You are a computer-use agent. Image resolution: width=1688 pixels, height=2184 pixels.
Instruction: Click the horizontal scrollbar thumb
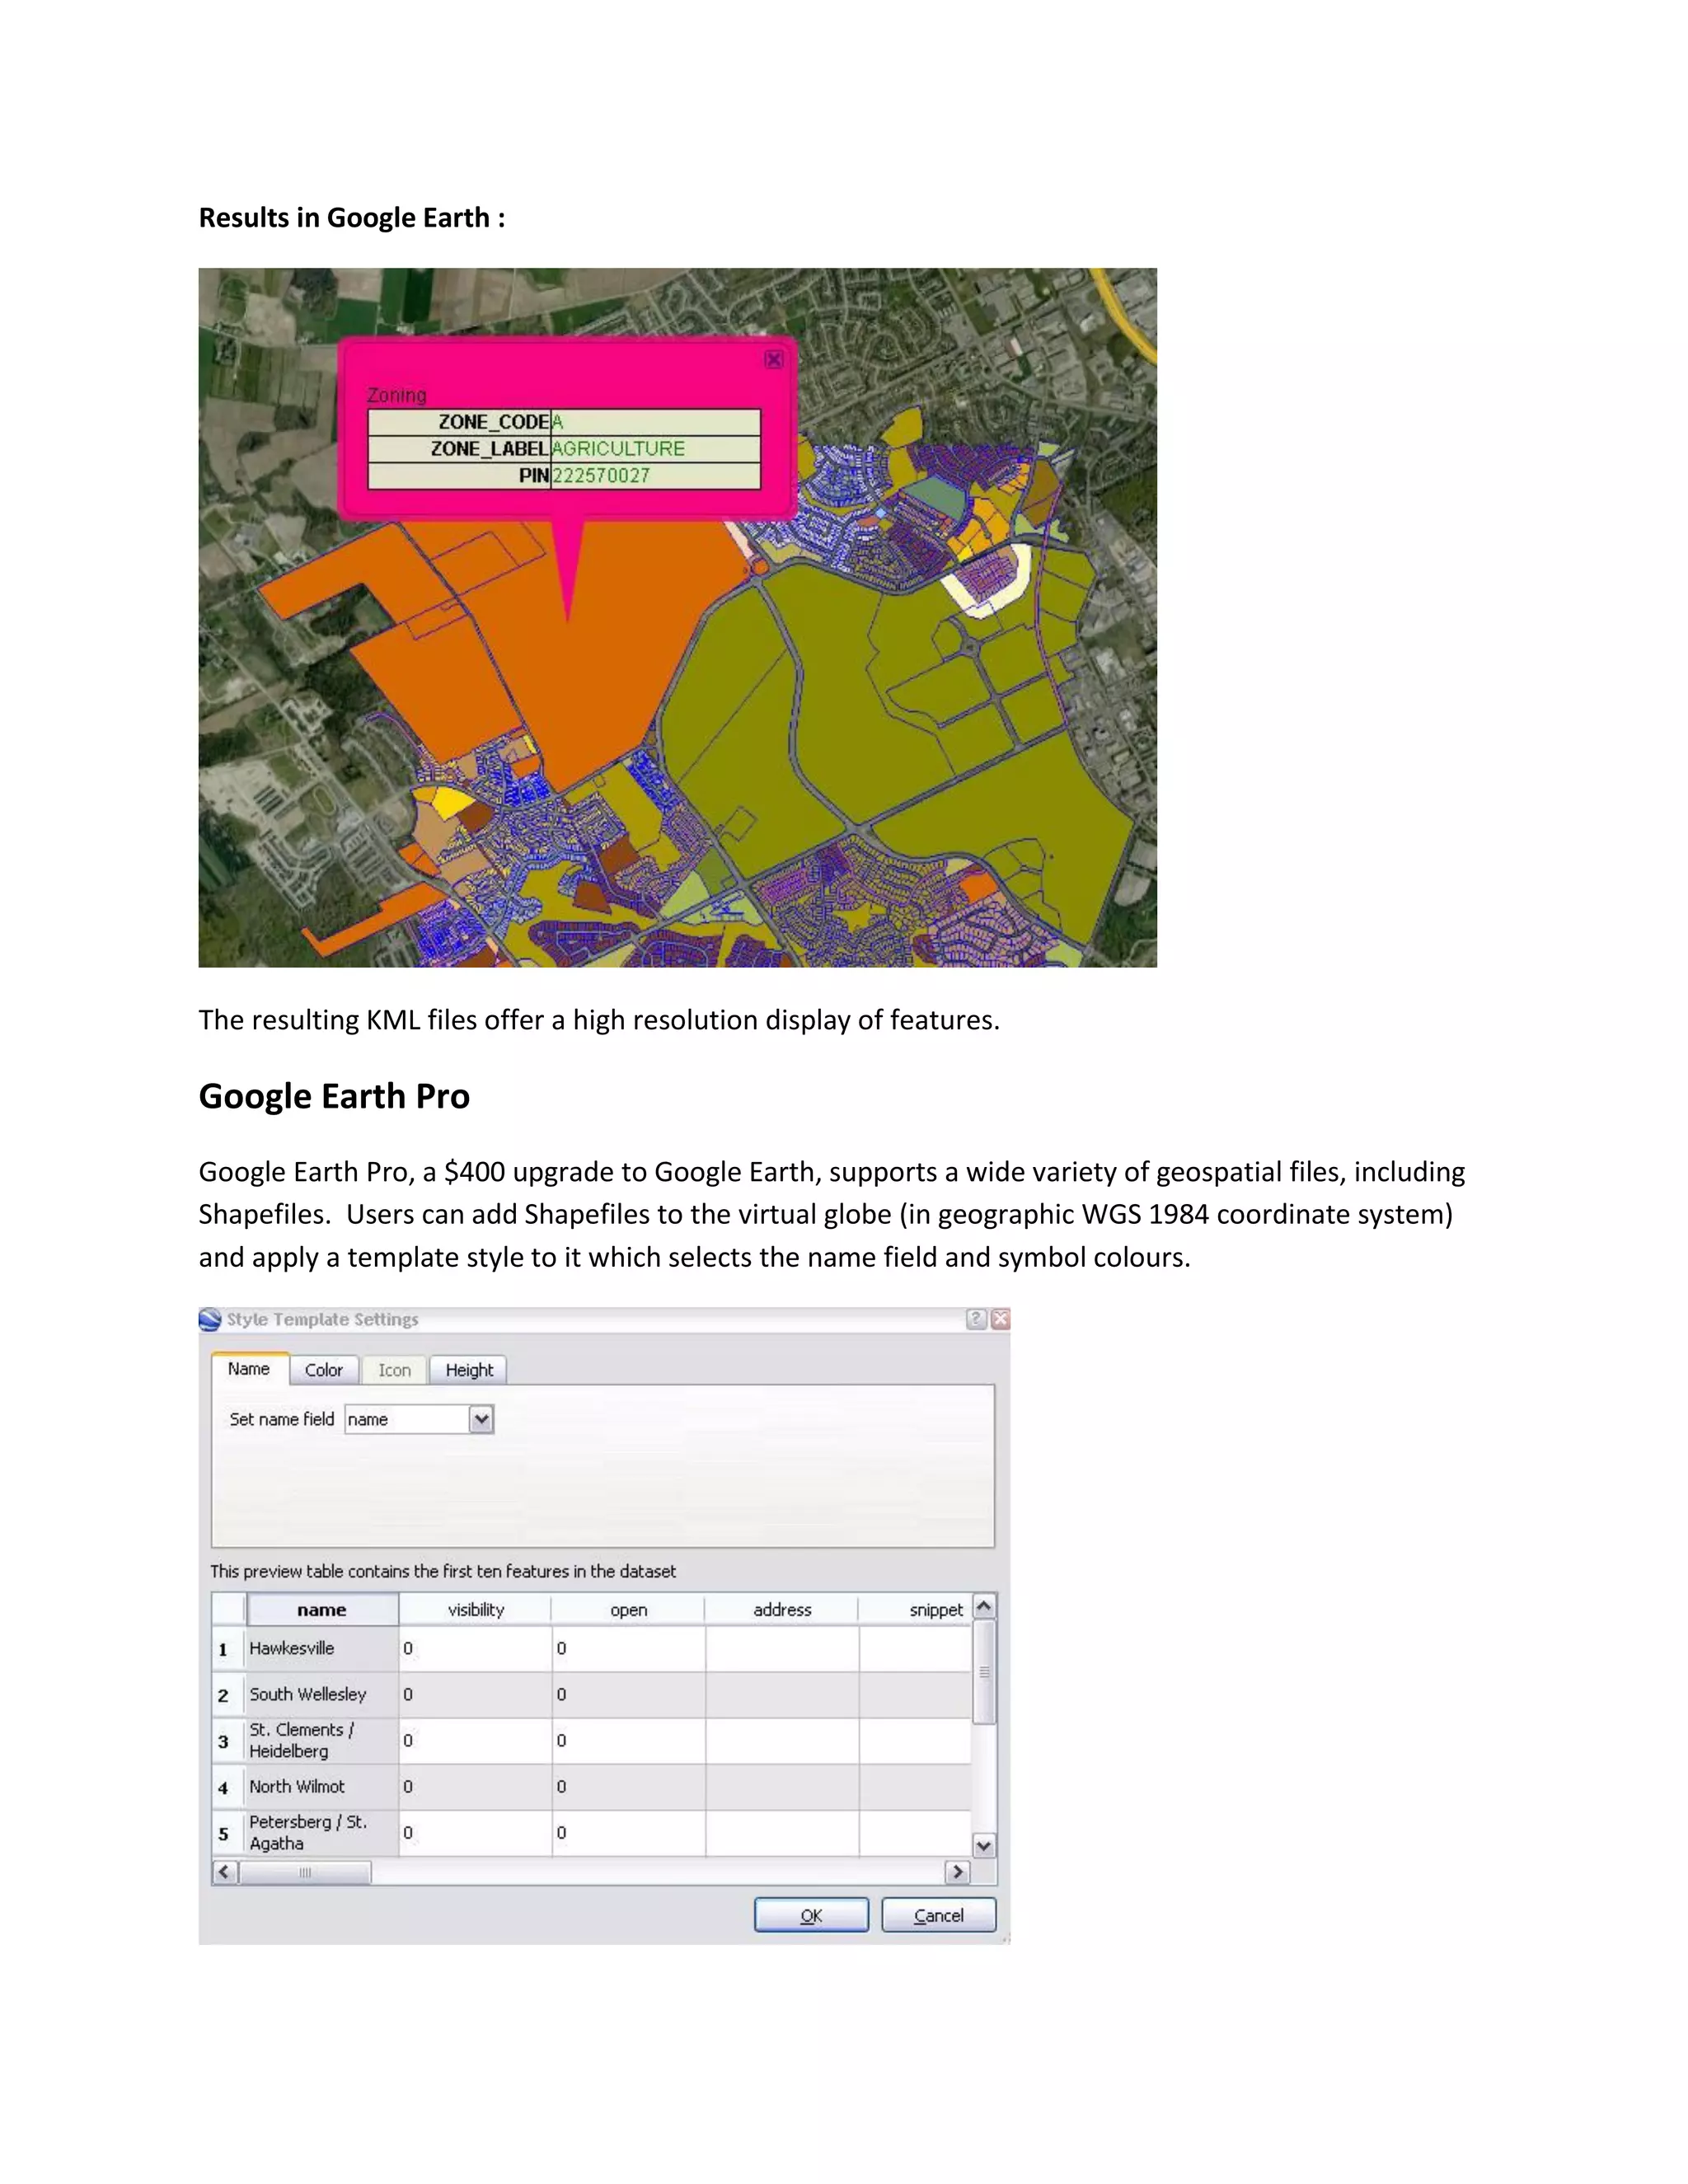coord(305,1872)
